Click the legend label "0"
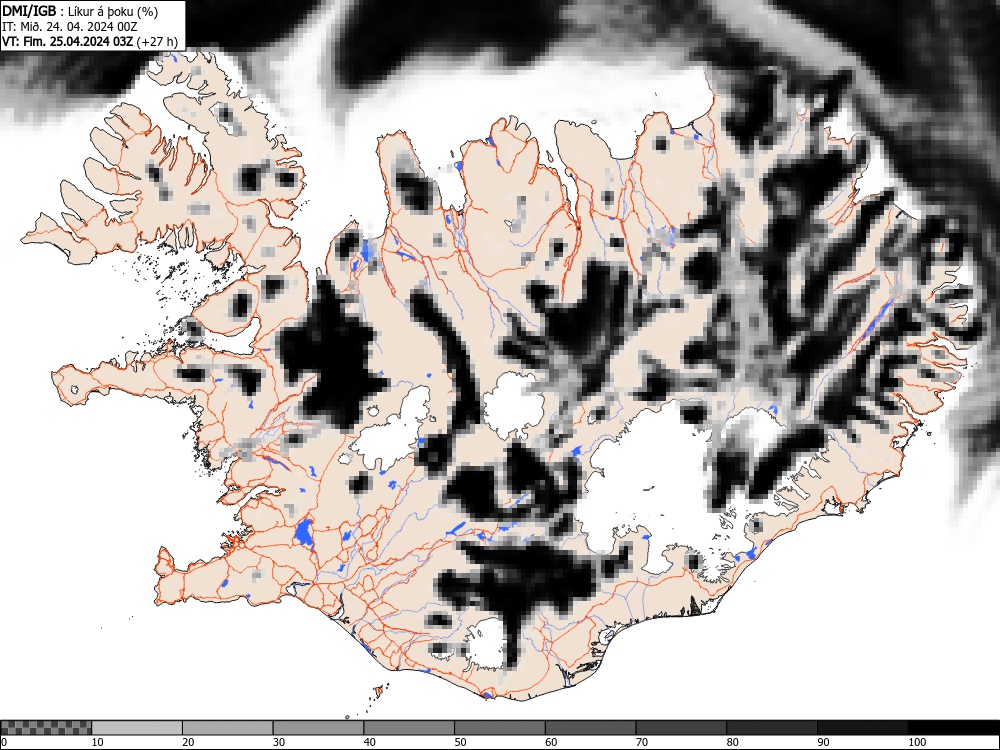This screenshot has width=1000, height=750. point(4,742)
